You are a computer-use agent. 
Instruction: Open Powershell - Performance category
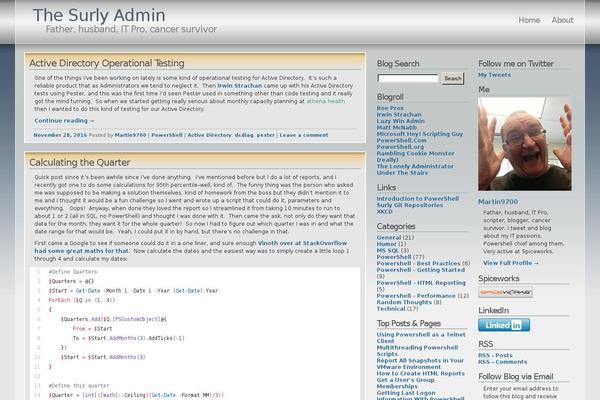(416, 296)
